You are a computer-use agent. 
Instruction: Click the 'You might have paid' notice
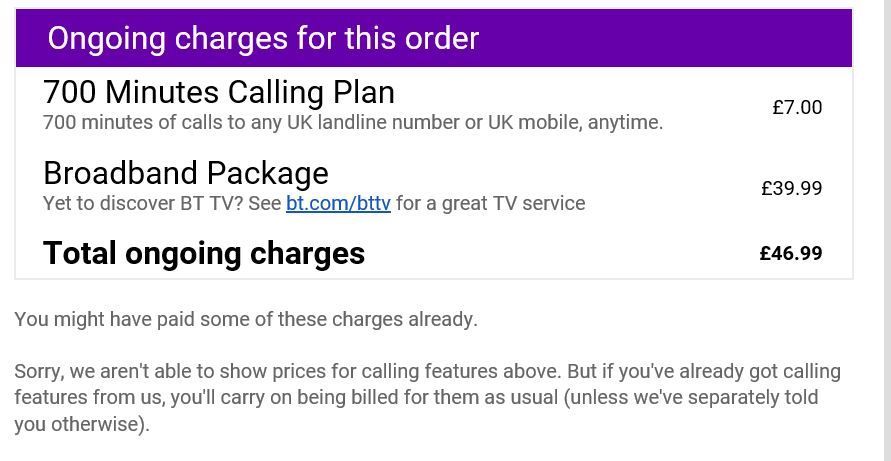pyautogui.click(x=246, y=319)
